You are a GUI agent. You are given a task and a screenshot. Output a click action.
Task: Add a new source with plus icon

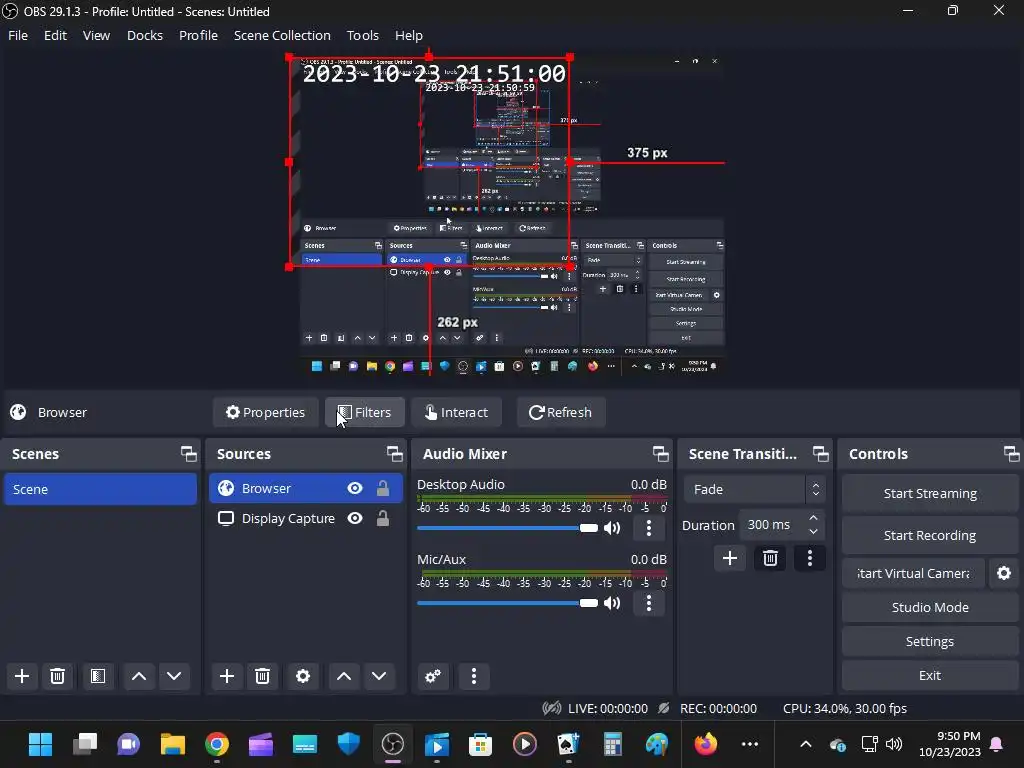[x=227, y=676]
